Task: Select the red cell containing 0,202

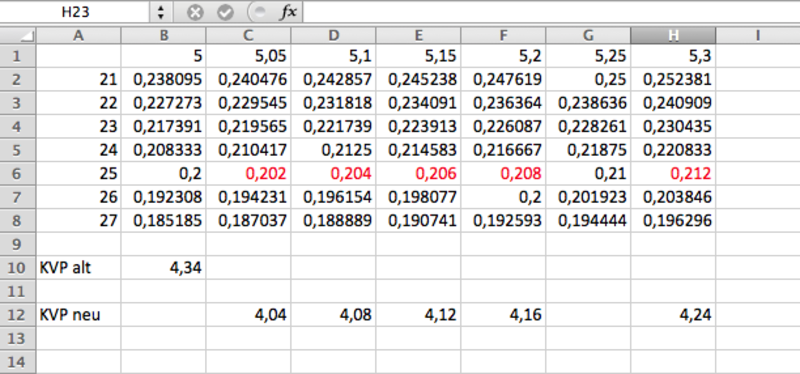Action: click(248, 173)
